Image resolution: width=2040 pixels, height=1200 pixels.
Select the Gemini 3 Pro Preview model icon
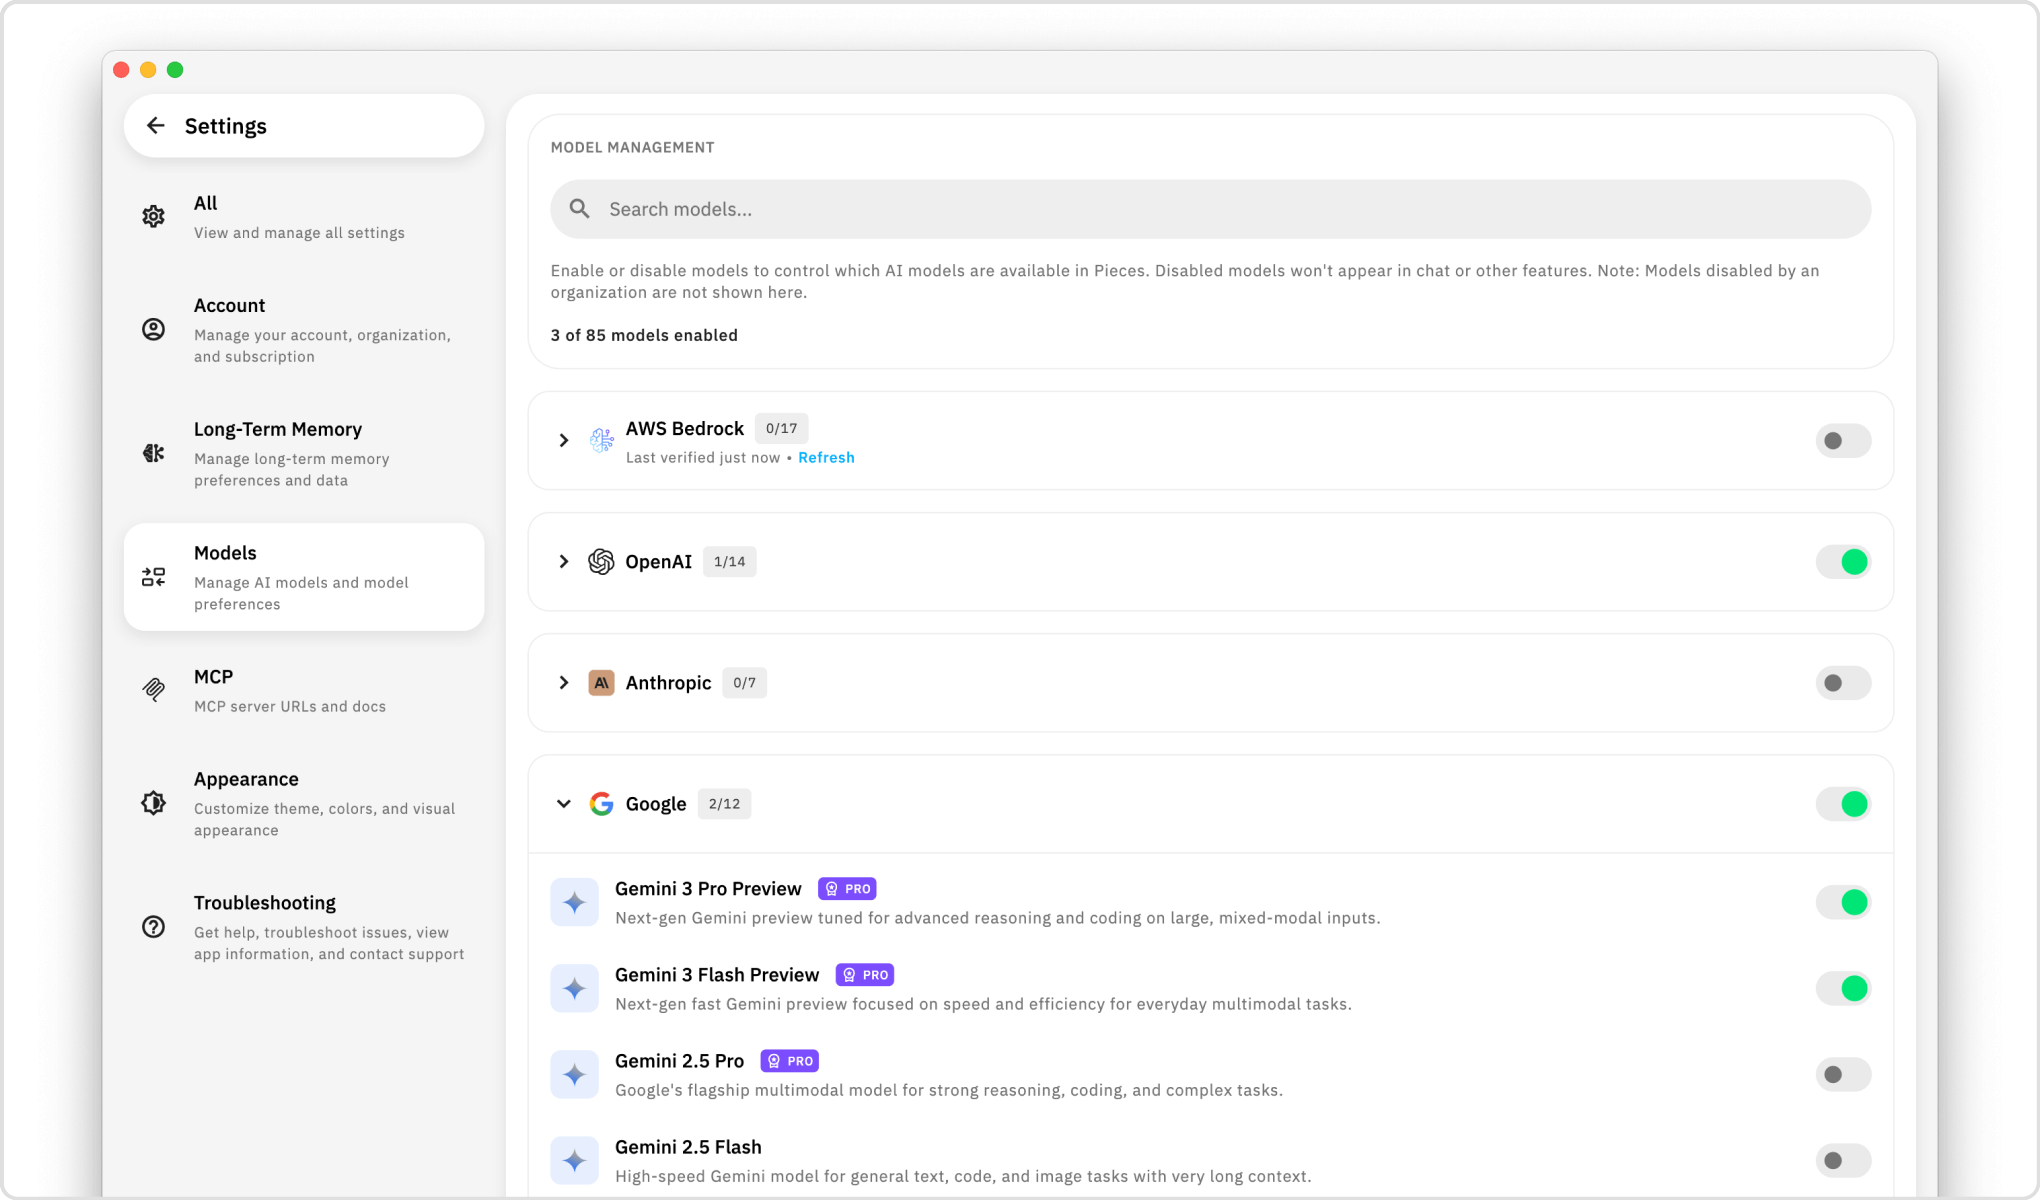click(575, 901)
